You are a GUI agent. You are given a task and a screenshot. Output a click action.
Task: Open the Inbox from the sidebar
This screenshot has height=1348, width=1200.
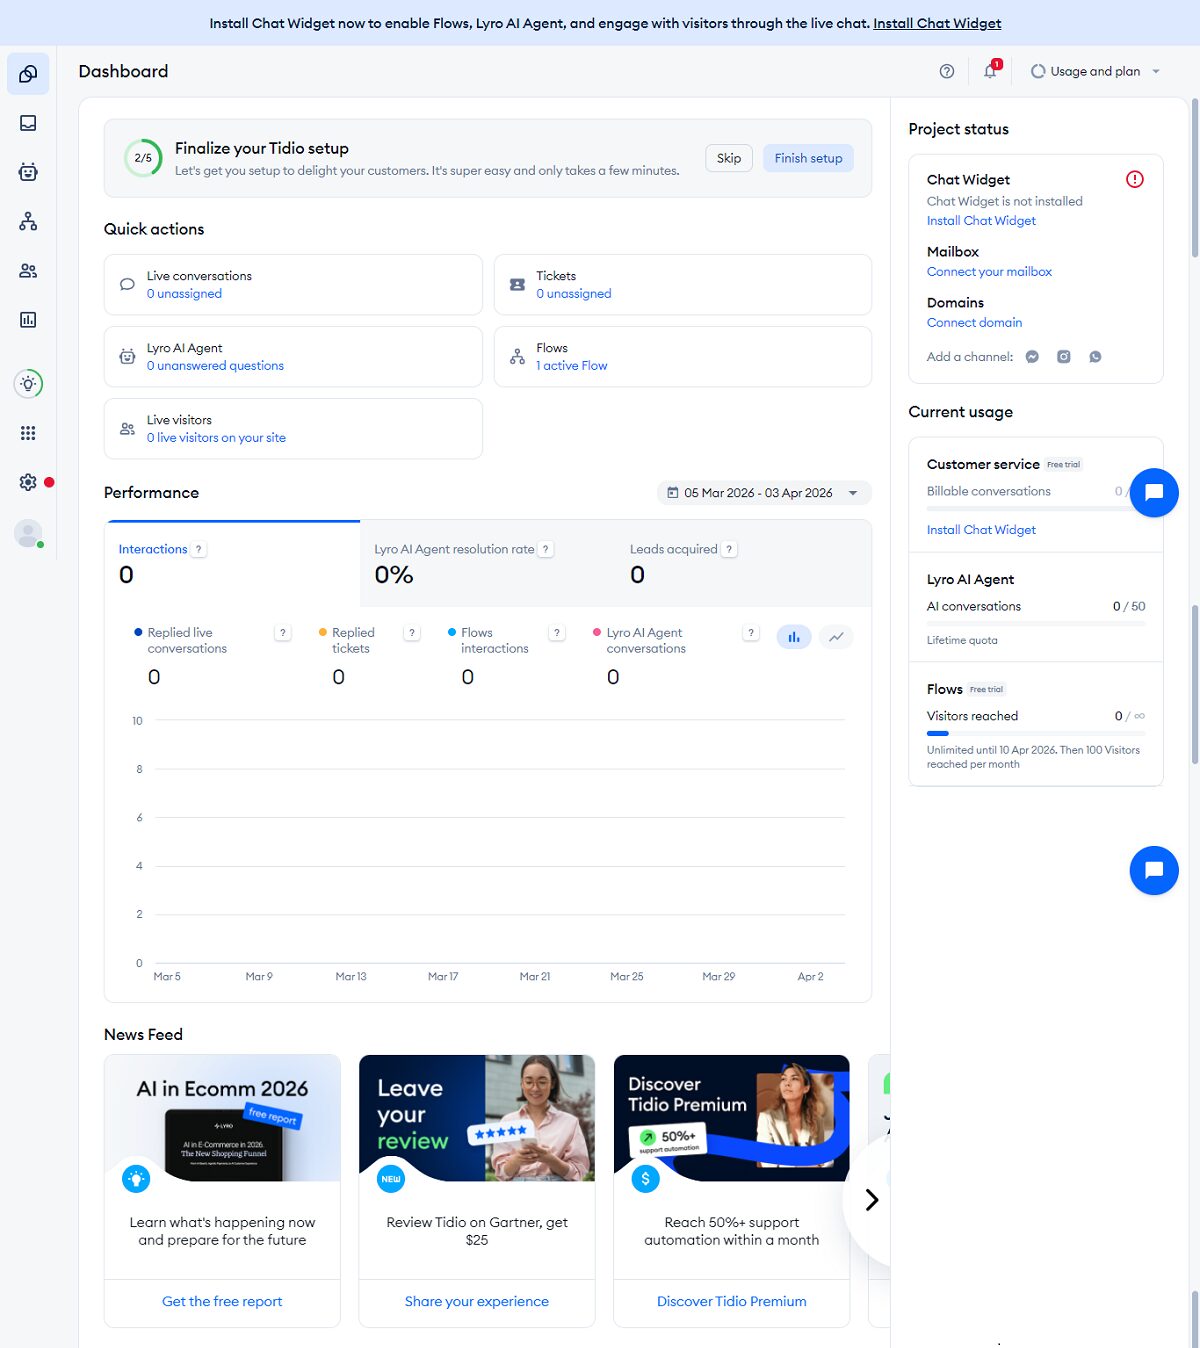tap(28, 123)
